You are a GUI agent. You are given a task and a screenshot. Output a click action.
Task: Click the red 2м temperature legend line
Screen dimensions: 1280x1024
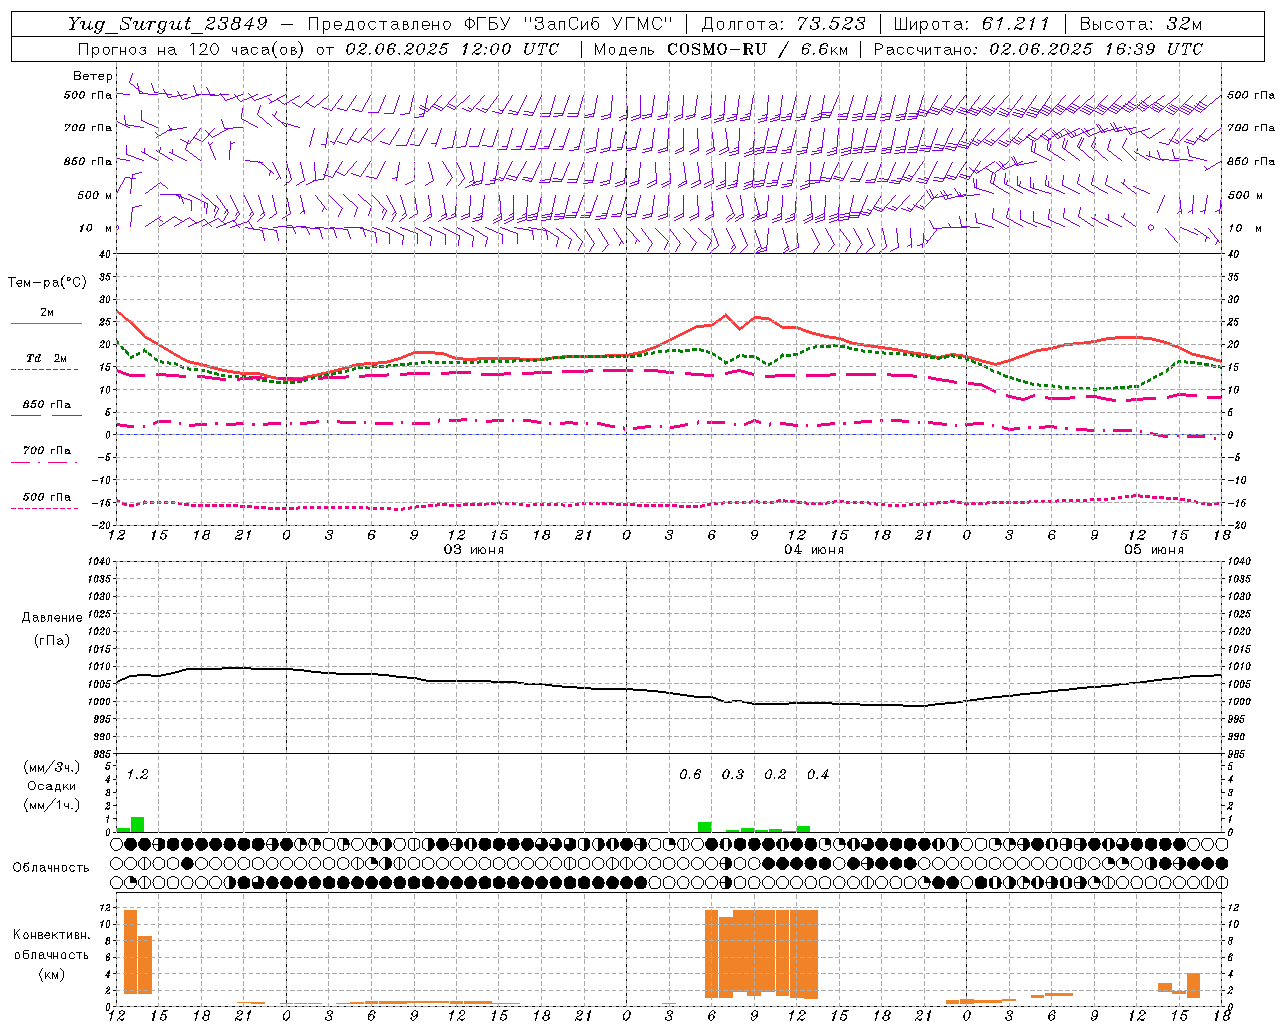pyautogui.click(x=46, y=324)
